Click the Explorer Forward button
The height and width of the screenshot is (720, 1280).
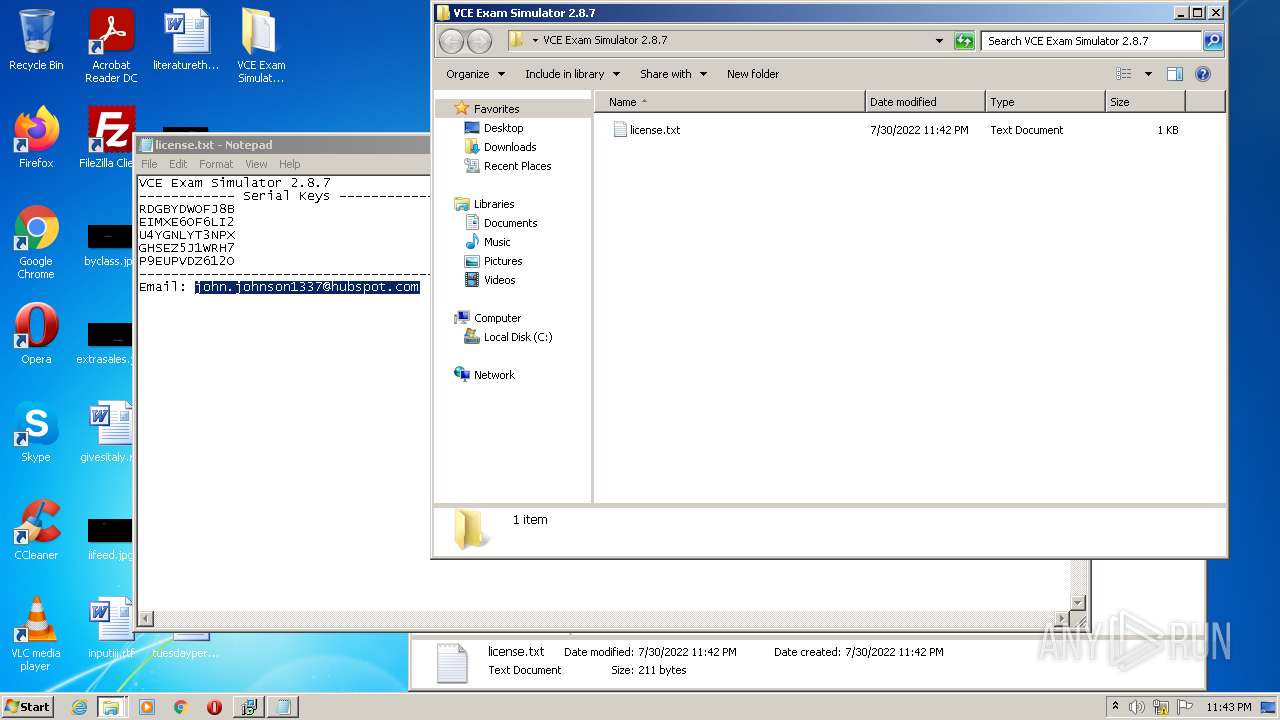pyautogui.click(x=480, y=41)
